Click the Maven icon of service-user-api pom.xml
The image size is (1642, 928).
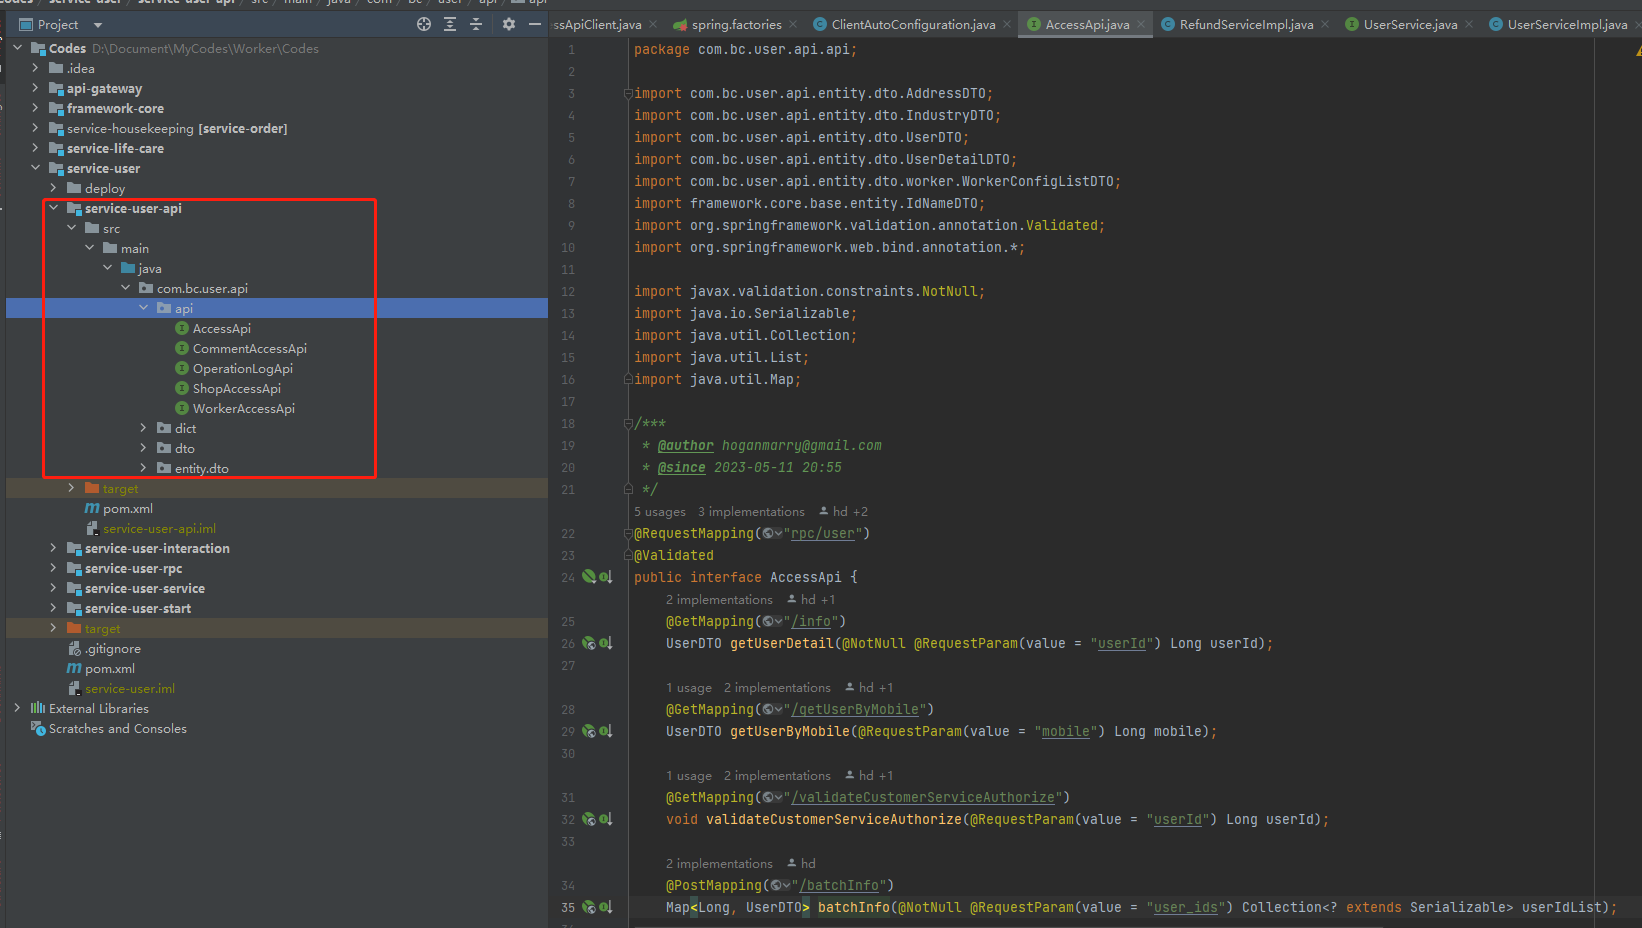point(92,508)
